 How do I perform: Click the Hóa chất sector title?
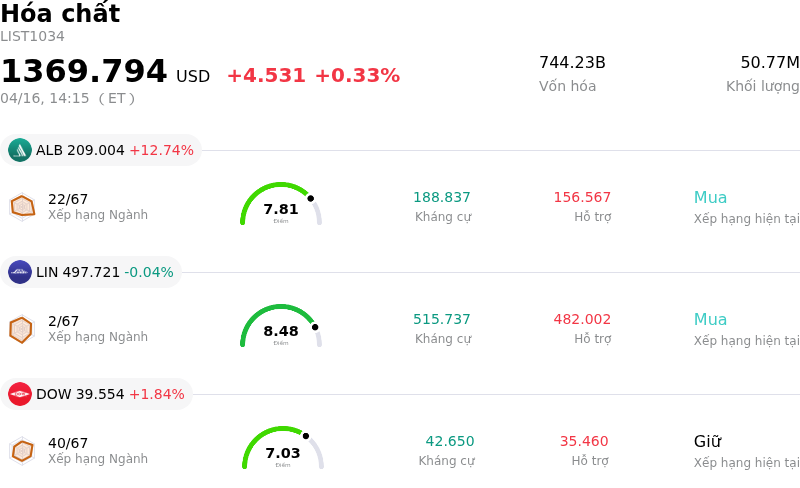tap(60, 14)
